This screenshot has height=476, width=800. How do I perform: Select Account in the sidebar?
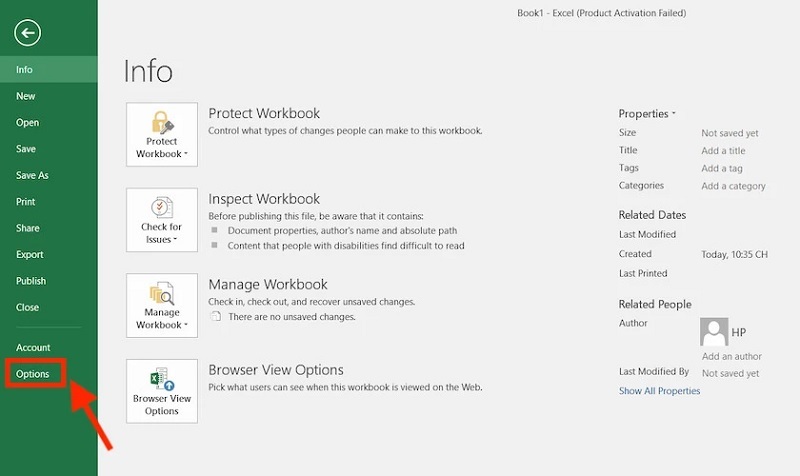click(33, 347)
